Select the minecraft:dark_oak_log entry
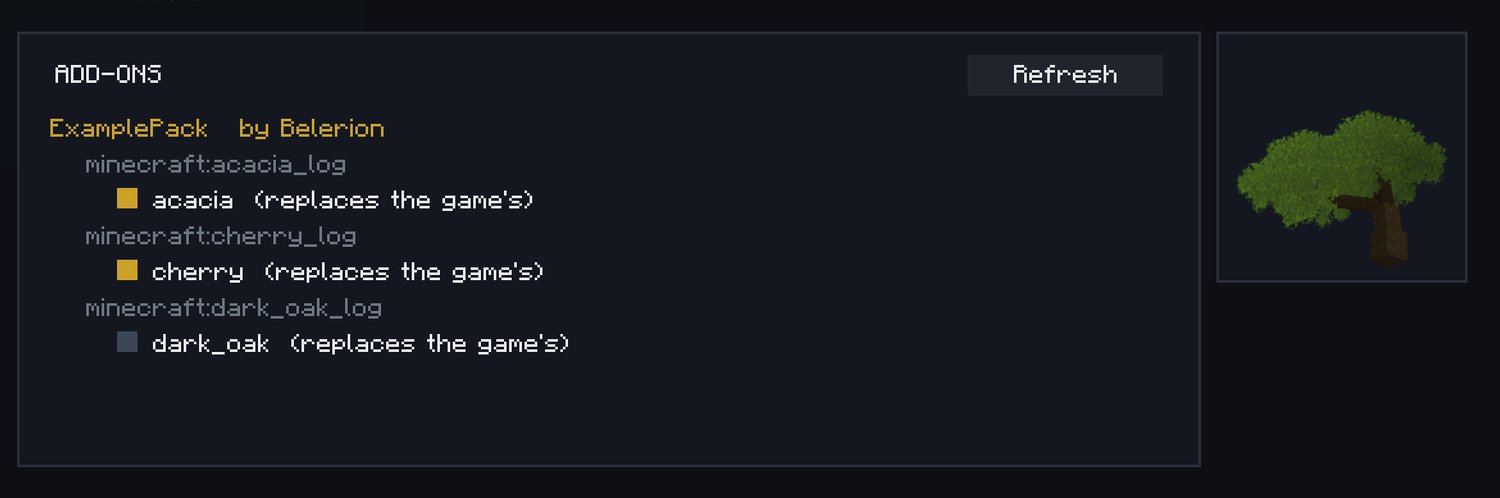 (x=233, y=308)
